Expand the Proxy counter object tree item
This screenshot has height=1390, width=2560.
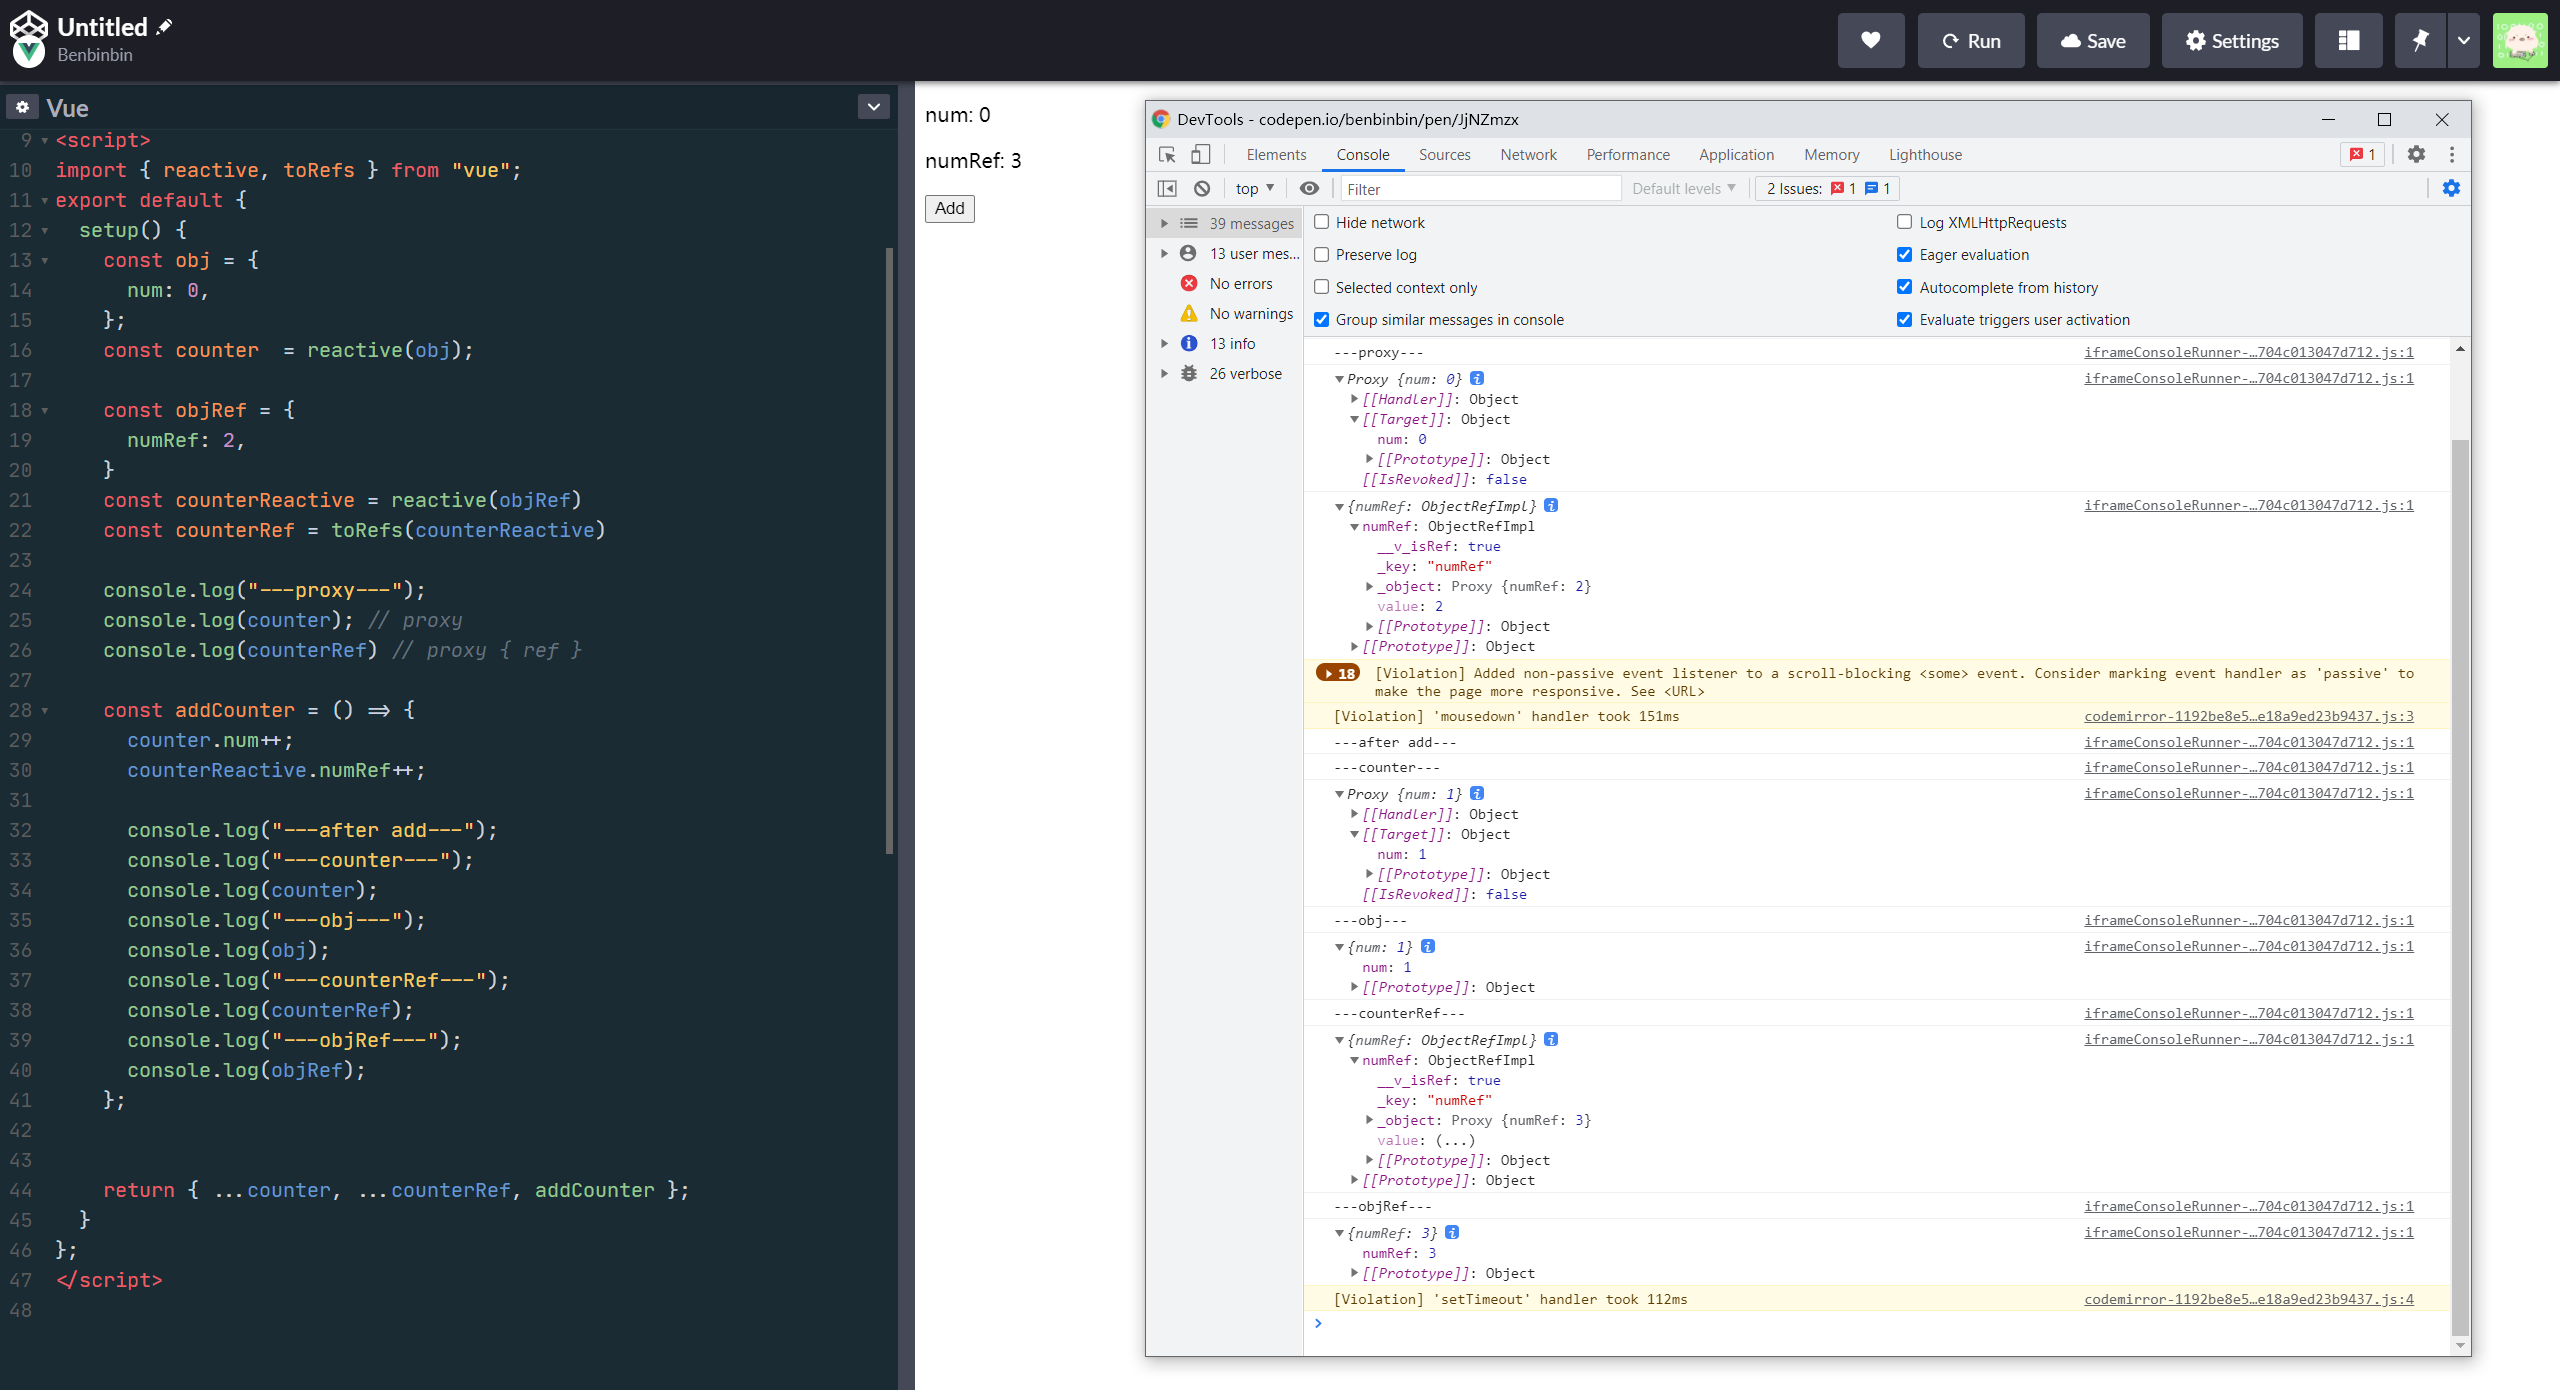tap(1340, 793)
